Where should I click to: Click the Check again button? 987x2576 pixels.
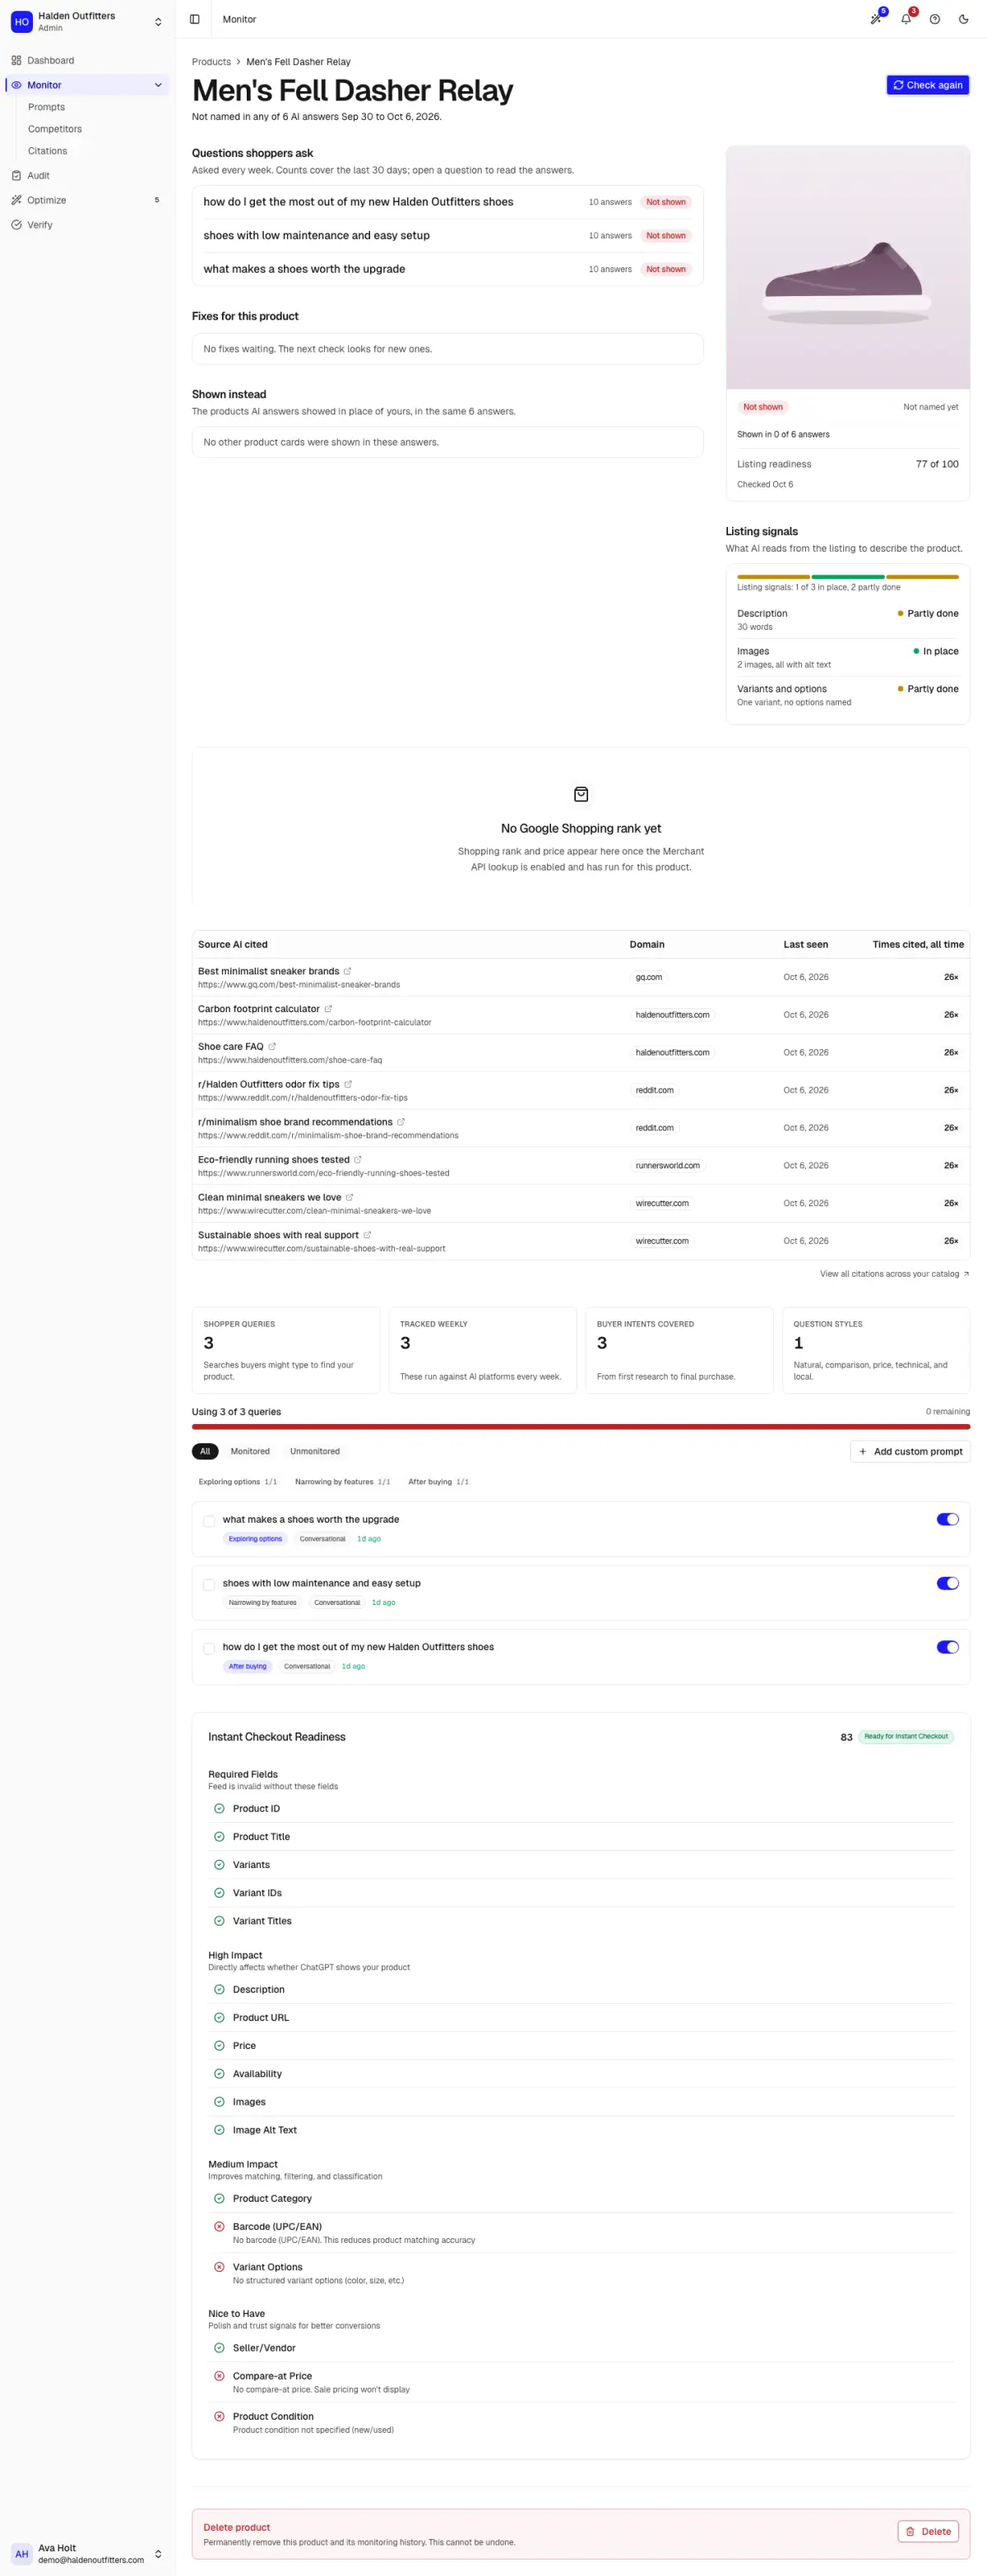coord(927,85)
